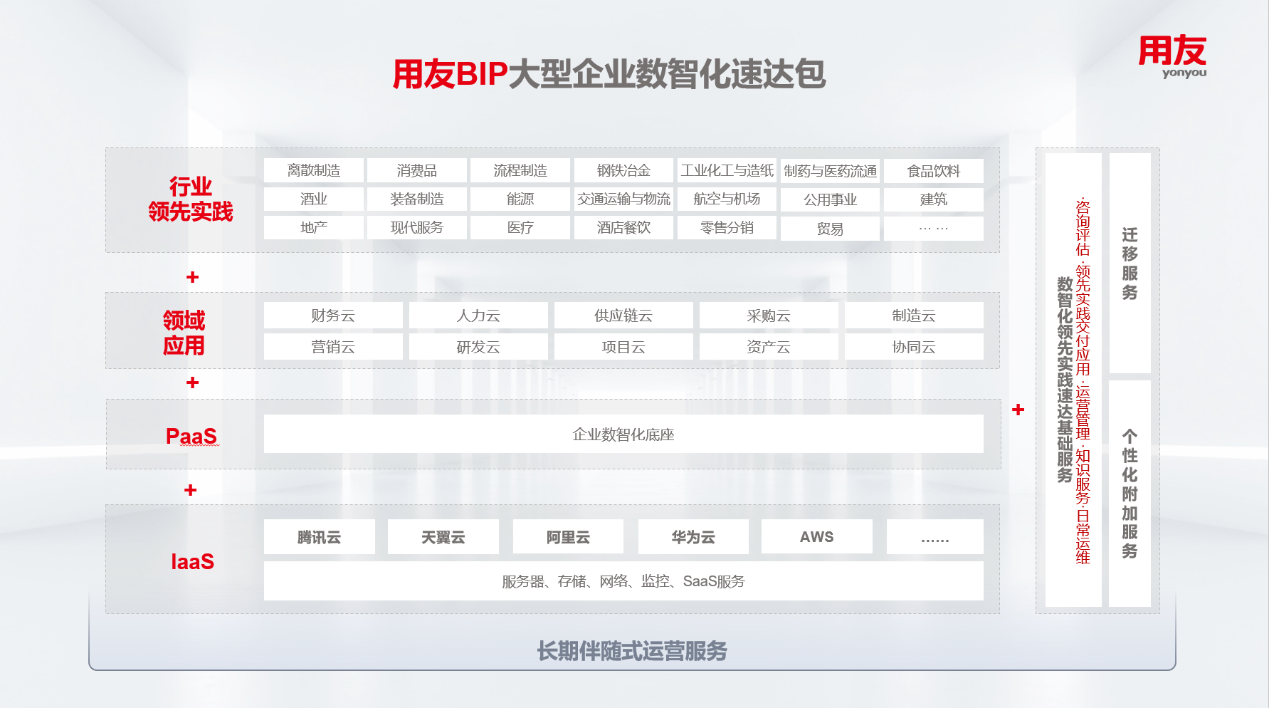Open the 财务云 domain application
This screenshot has height=708, width=1269.
[x=333, y=316]
